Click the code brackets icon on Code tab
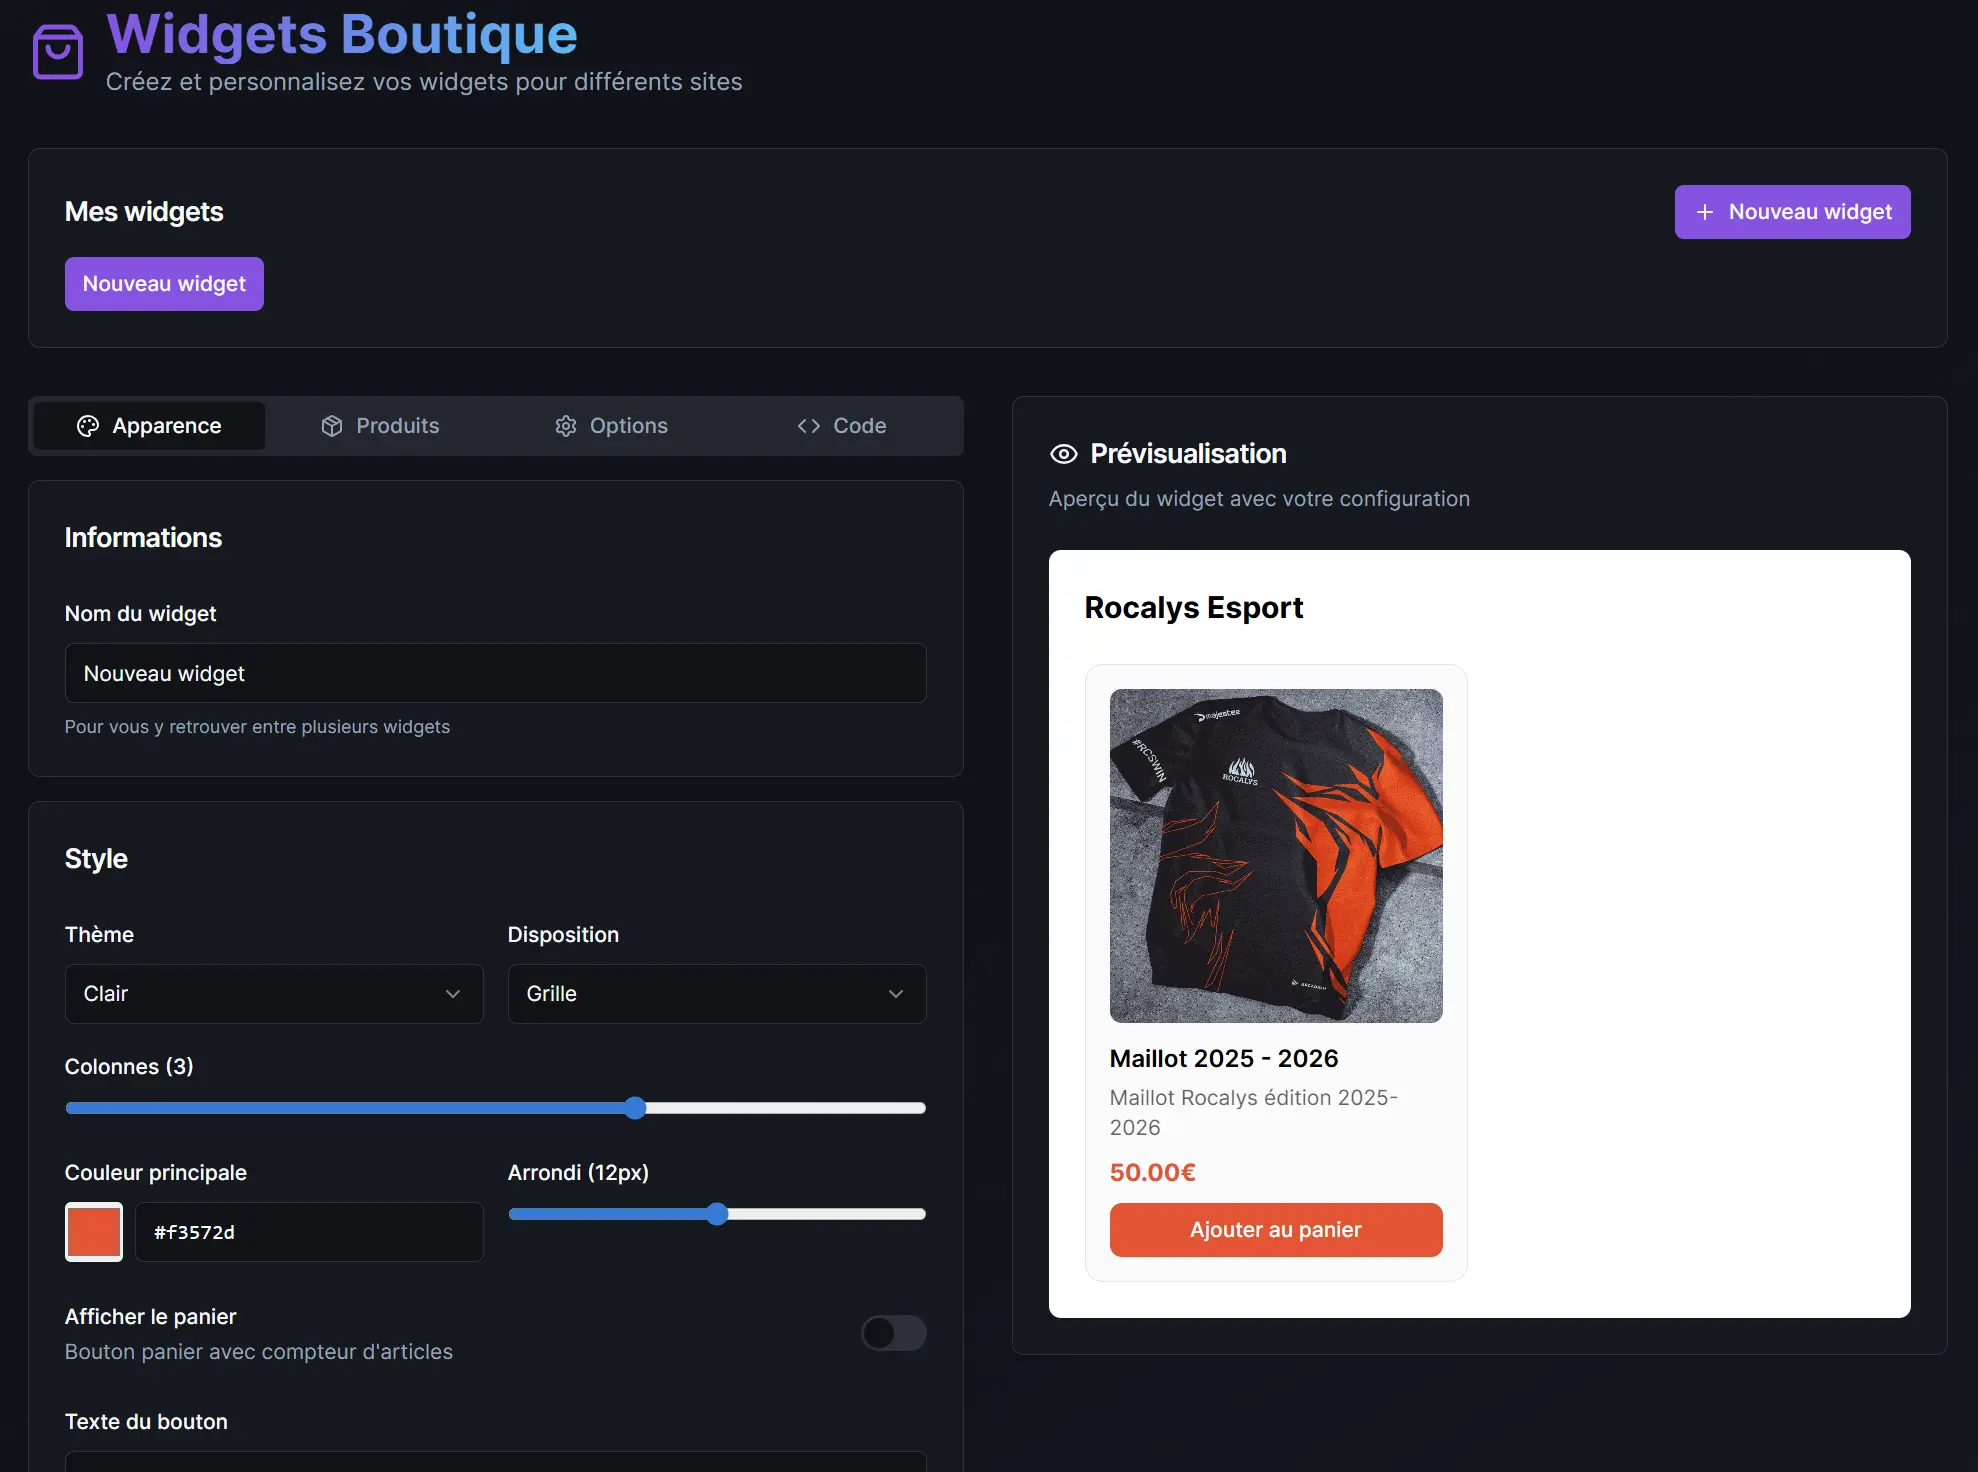The height and width of the screenshot is (1472, 1978). click(x=808, y=425)
